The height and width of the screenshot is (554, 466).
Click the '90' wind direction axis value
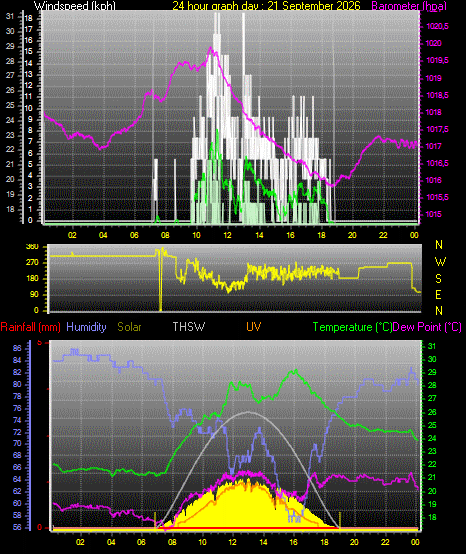point(34,295)
